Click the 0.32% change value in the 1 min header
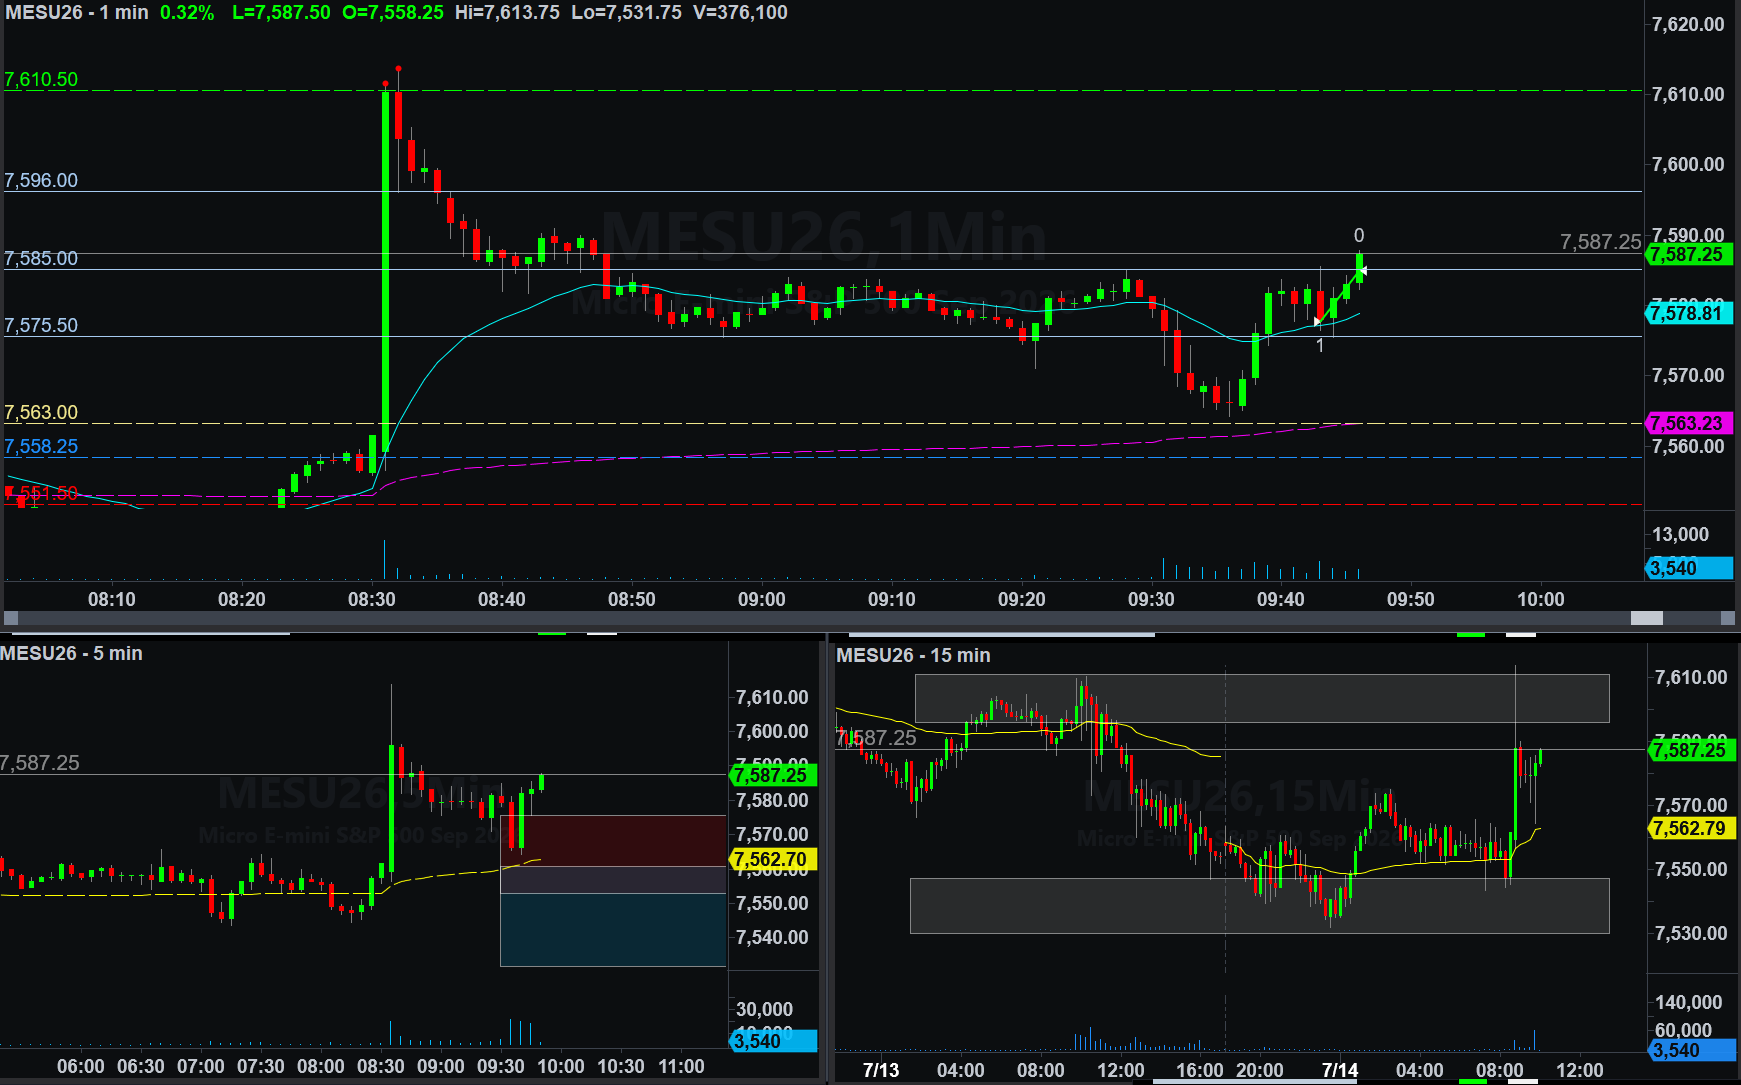Image resolution: width=1741 pixels, height=1085 pixels. point(187,13)
